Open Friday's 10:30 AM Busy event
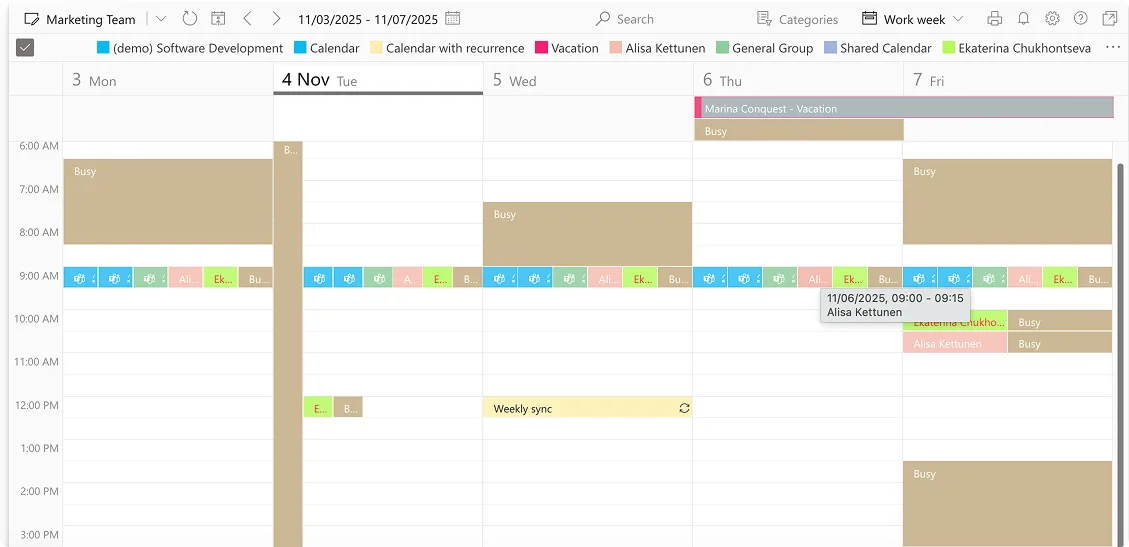The width and height of the screenshot is (1129, 547). pos(1060,343)
